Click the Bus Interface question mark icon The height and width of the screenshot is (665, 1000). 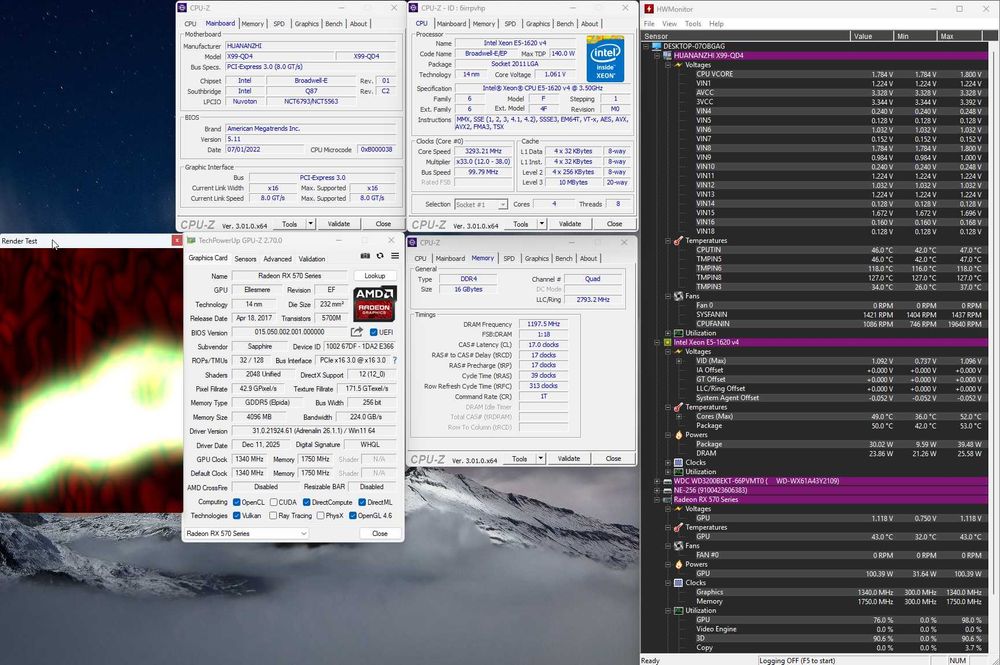pos(395,360)
